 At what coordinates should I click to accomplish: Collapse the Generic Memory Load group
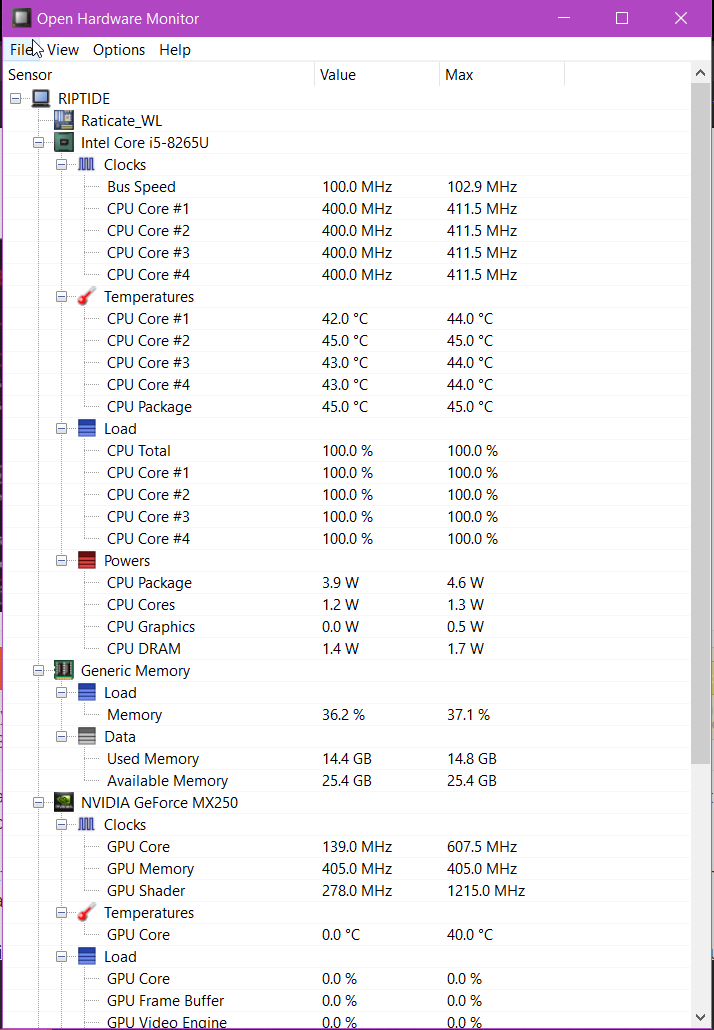(x=62, y=692)
